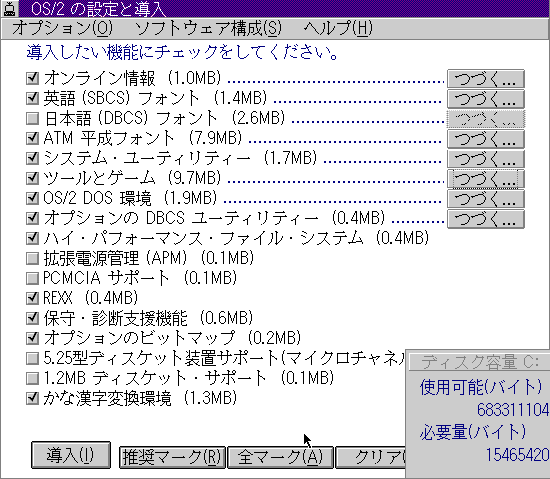Click つづく... button for オンライン情報
550x479 pixels.
click(x=486, y=79)
